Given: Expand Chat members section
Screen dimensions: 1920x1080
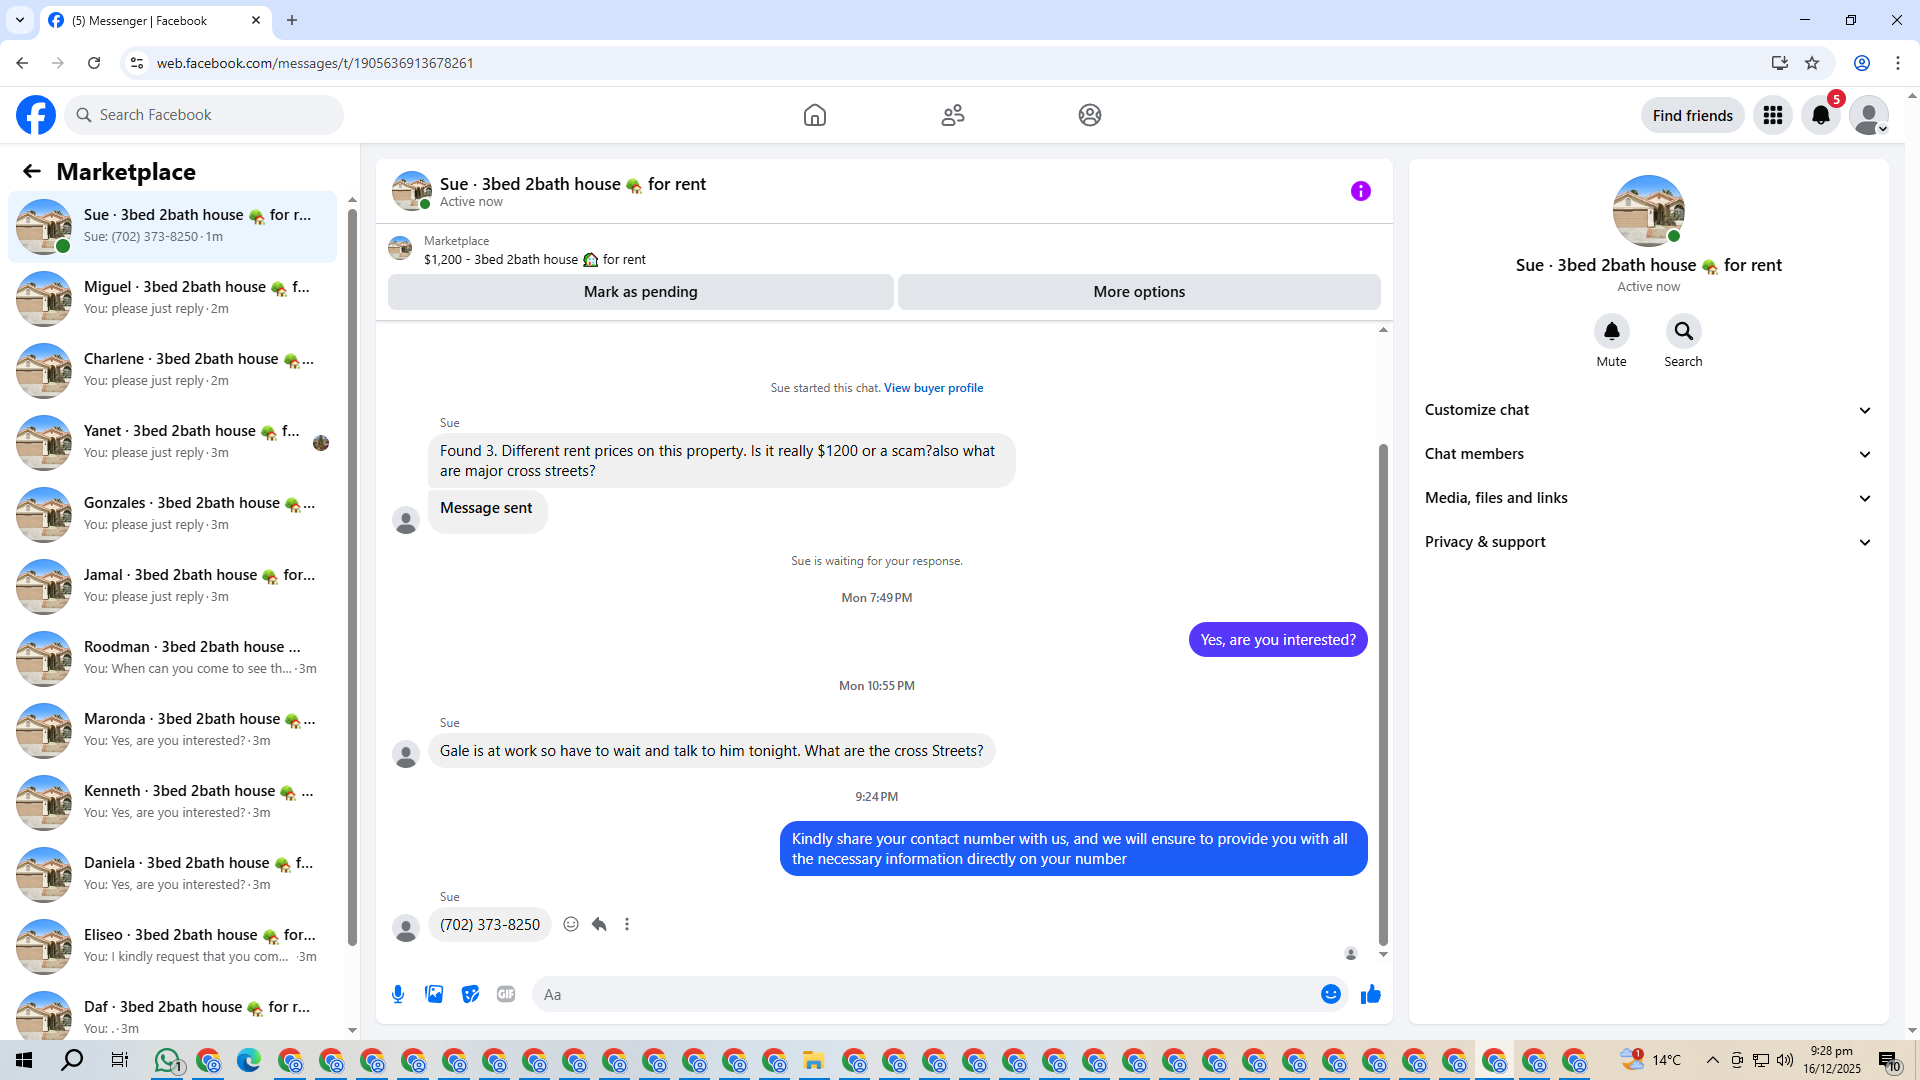Looking at the screenshot, I should 1648,454.
